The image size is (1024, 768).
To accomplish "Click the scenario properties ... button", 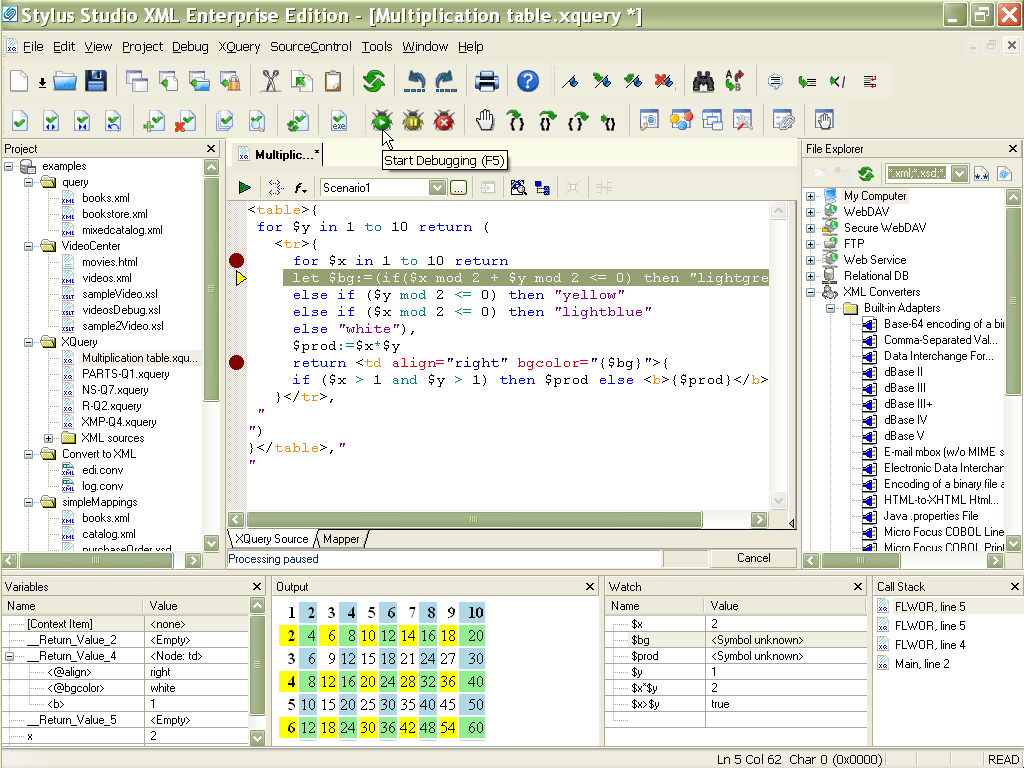I will click(457, 187).
